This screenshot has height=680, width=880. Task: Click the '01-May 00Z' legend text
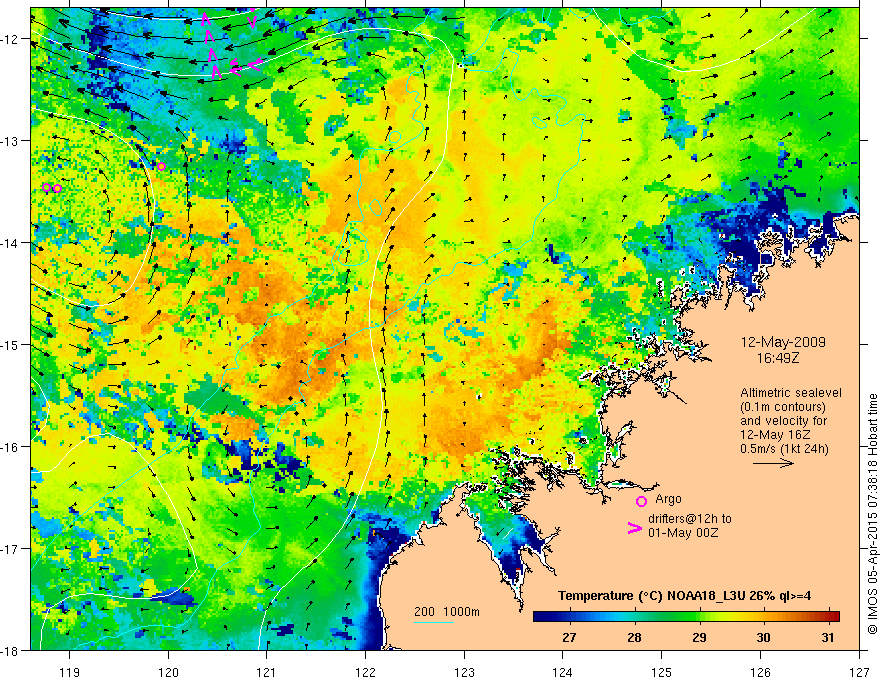(x=683, y=532)
